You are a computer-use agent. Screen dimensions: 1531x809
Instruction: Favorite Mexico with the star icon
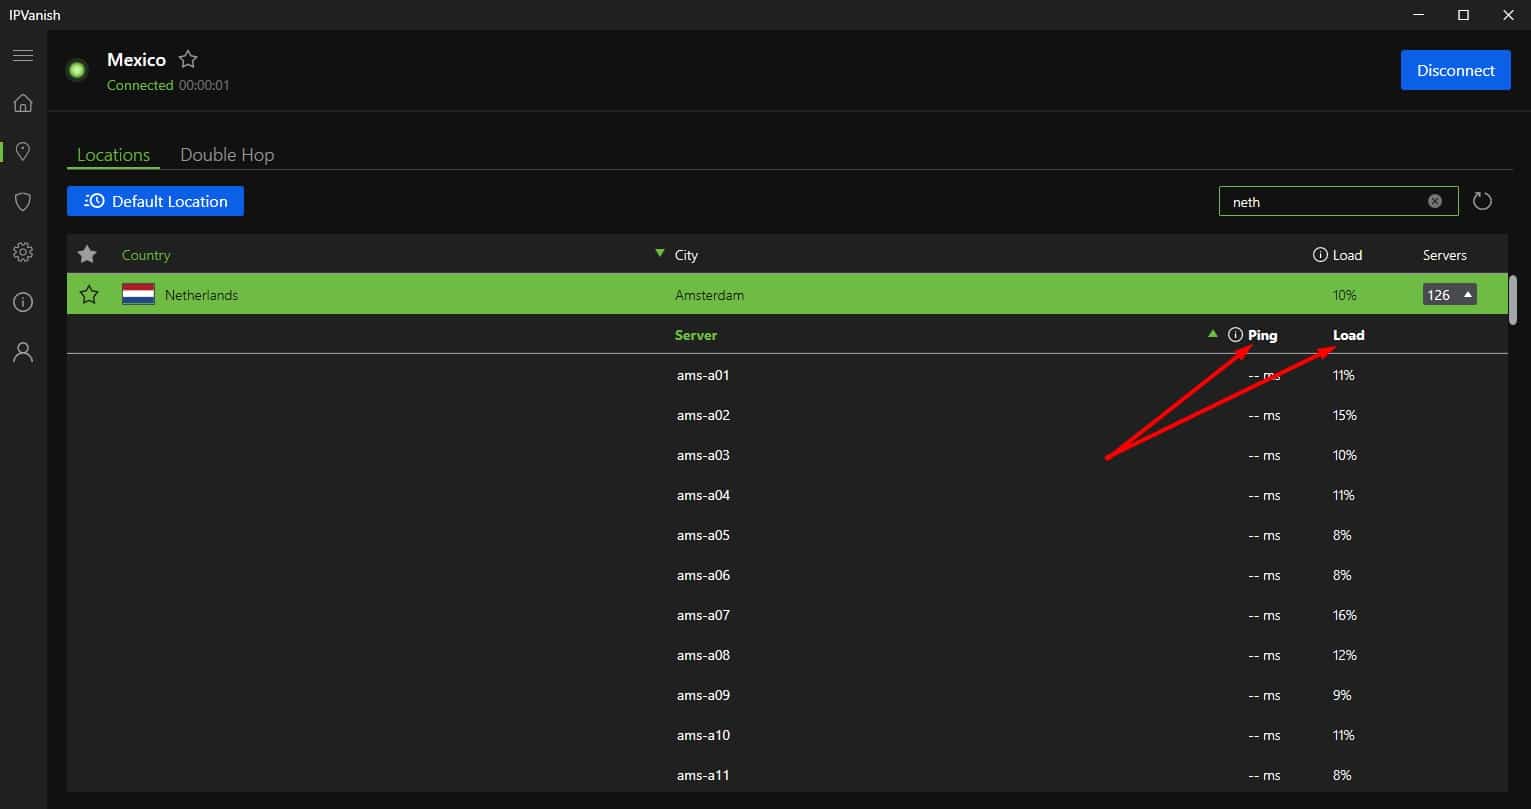(x=188, y=60)
